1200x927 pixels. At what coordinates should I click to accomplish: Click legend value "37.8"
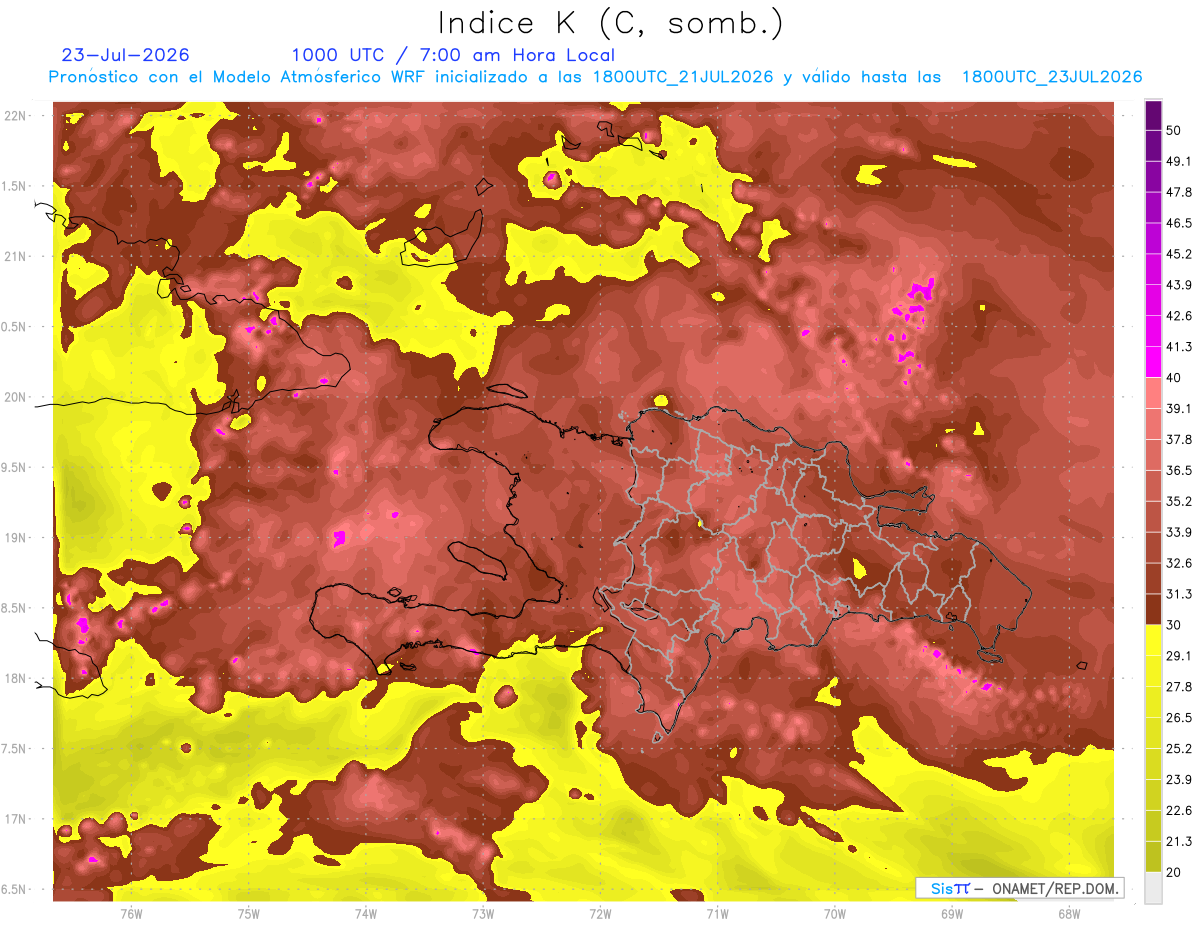[1179, 439]
